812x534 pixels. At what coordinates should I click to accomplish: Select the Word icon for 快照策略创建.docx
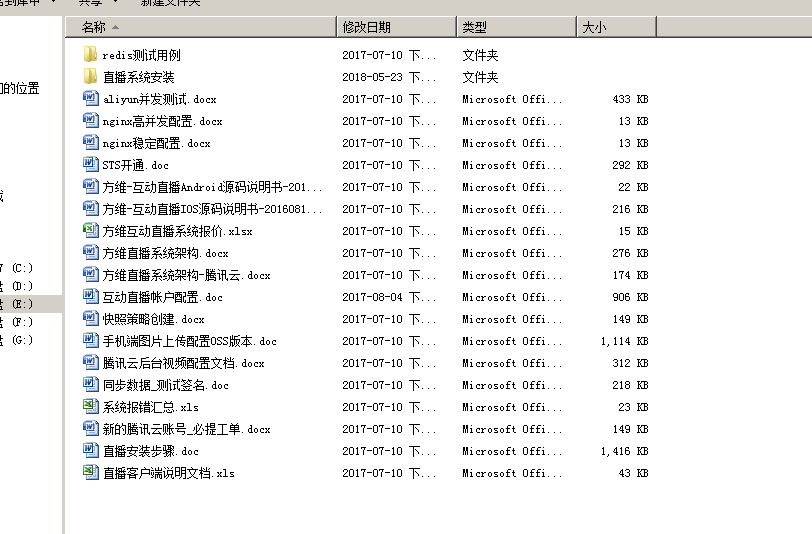(91, 319)
